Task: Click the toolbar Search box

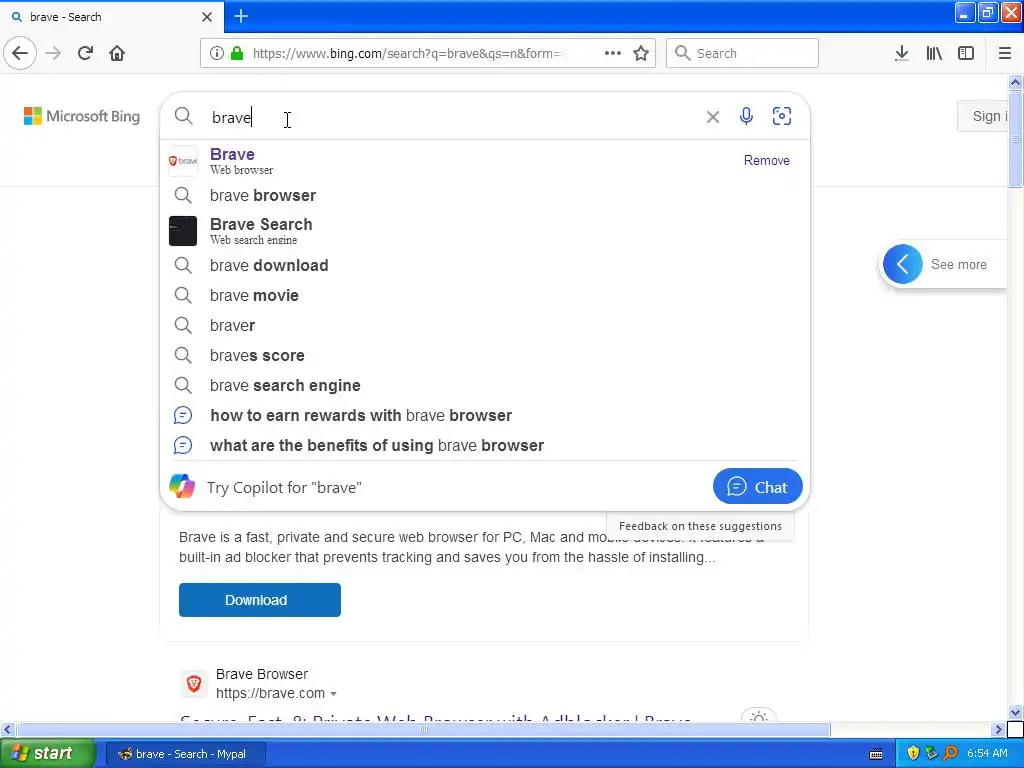Action: pyautogui.click(x=743, y=53)
